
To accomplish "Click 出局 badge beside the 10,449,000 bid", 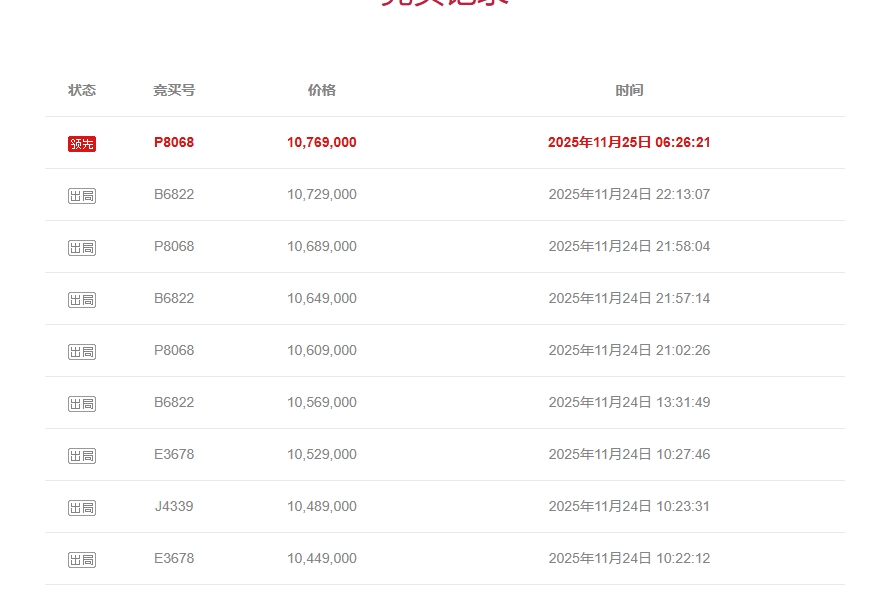I will 82,560.
